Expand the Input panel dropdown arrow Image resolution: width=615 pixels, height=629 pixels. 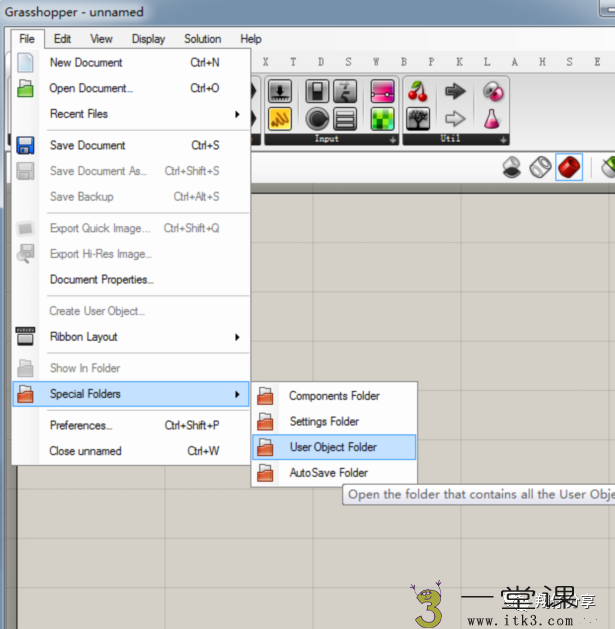tap(393, 139)
